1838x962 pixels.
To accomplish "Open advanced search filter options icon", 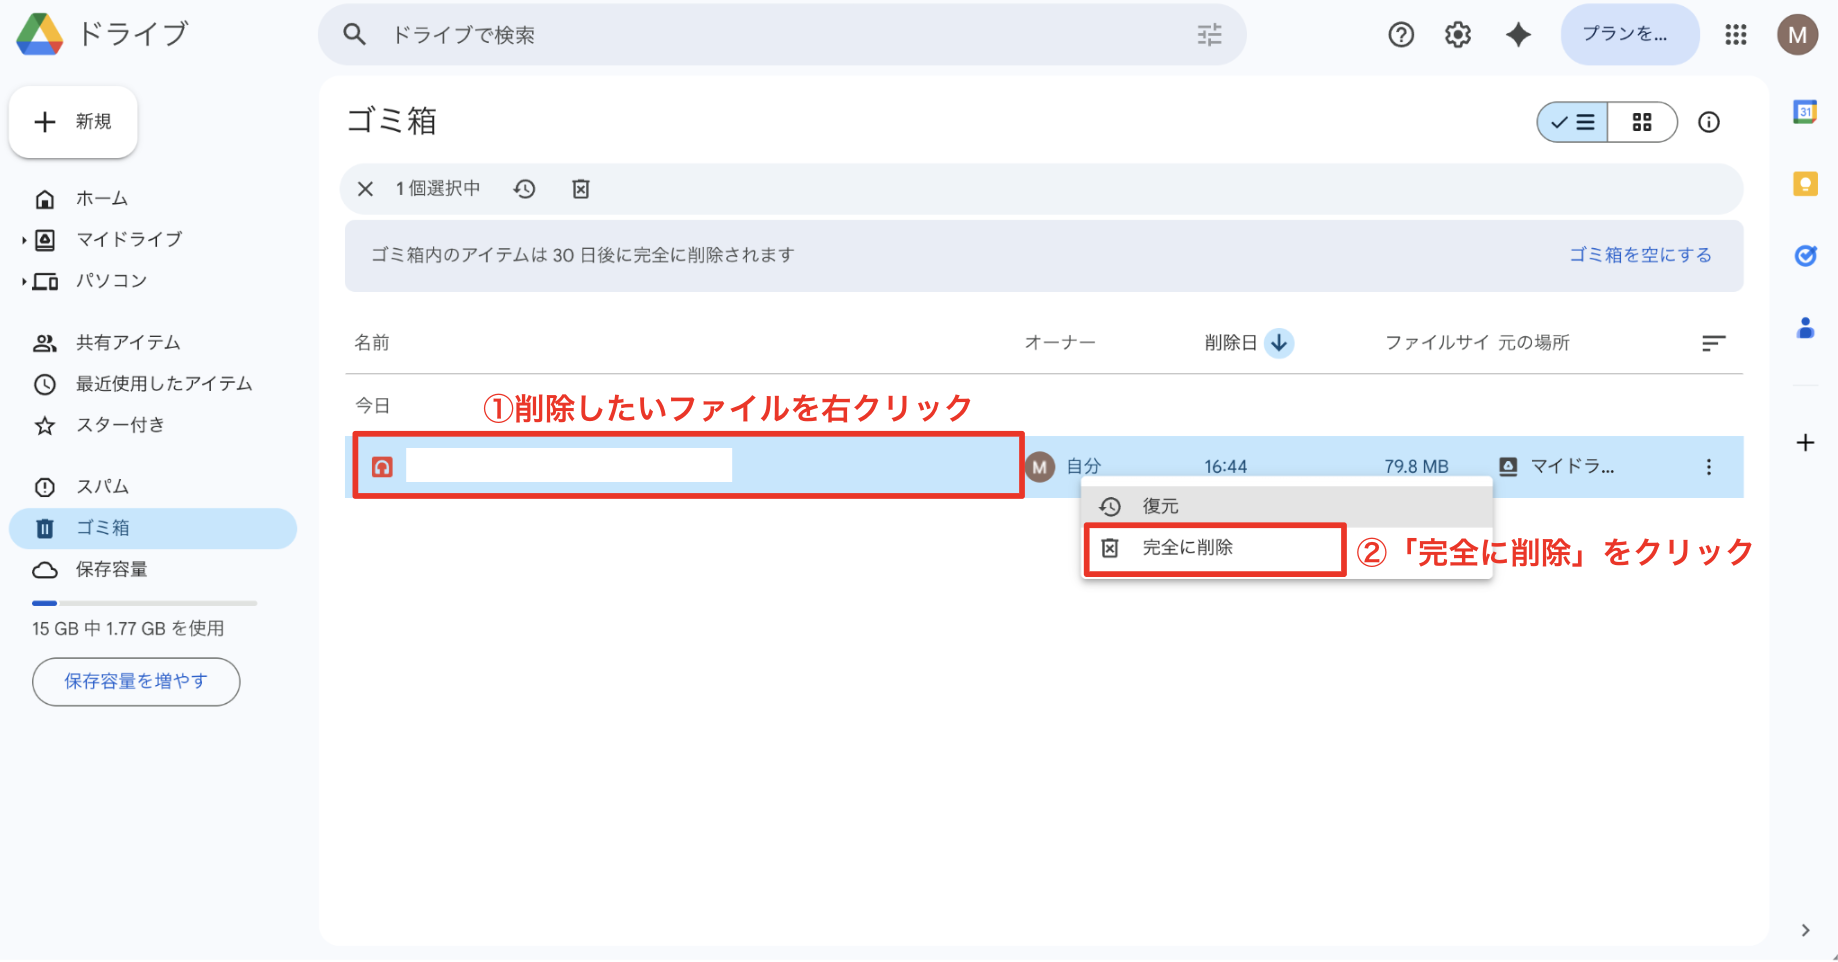I will pyautogui.click(x=1210, y=35).
